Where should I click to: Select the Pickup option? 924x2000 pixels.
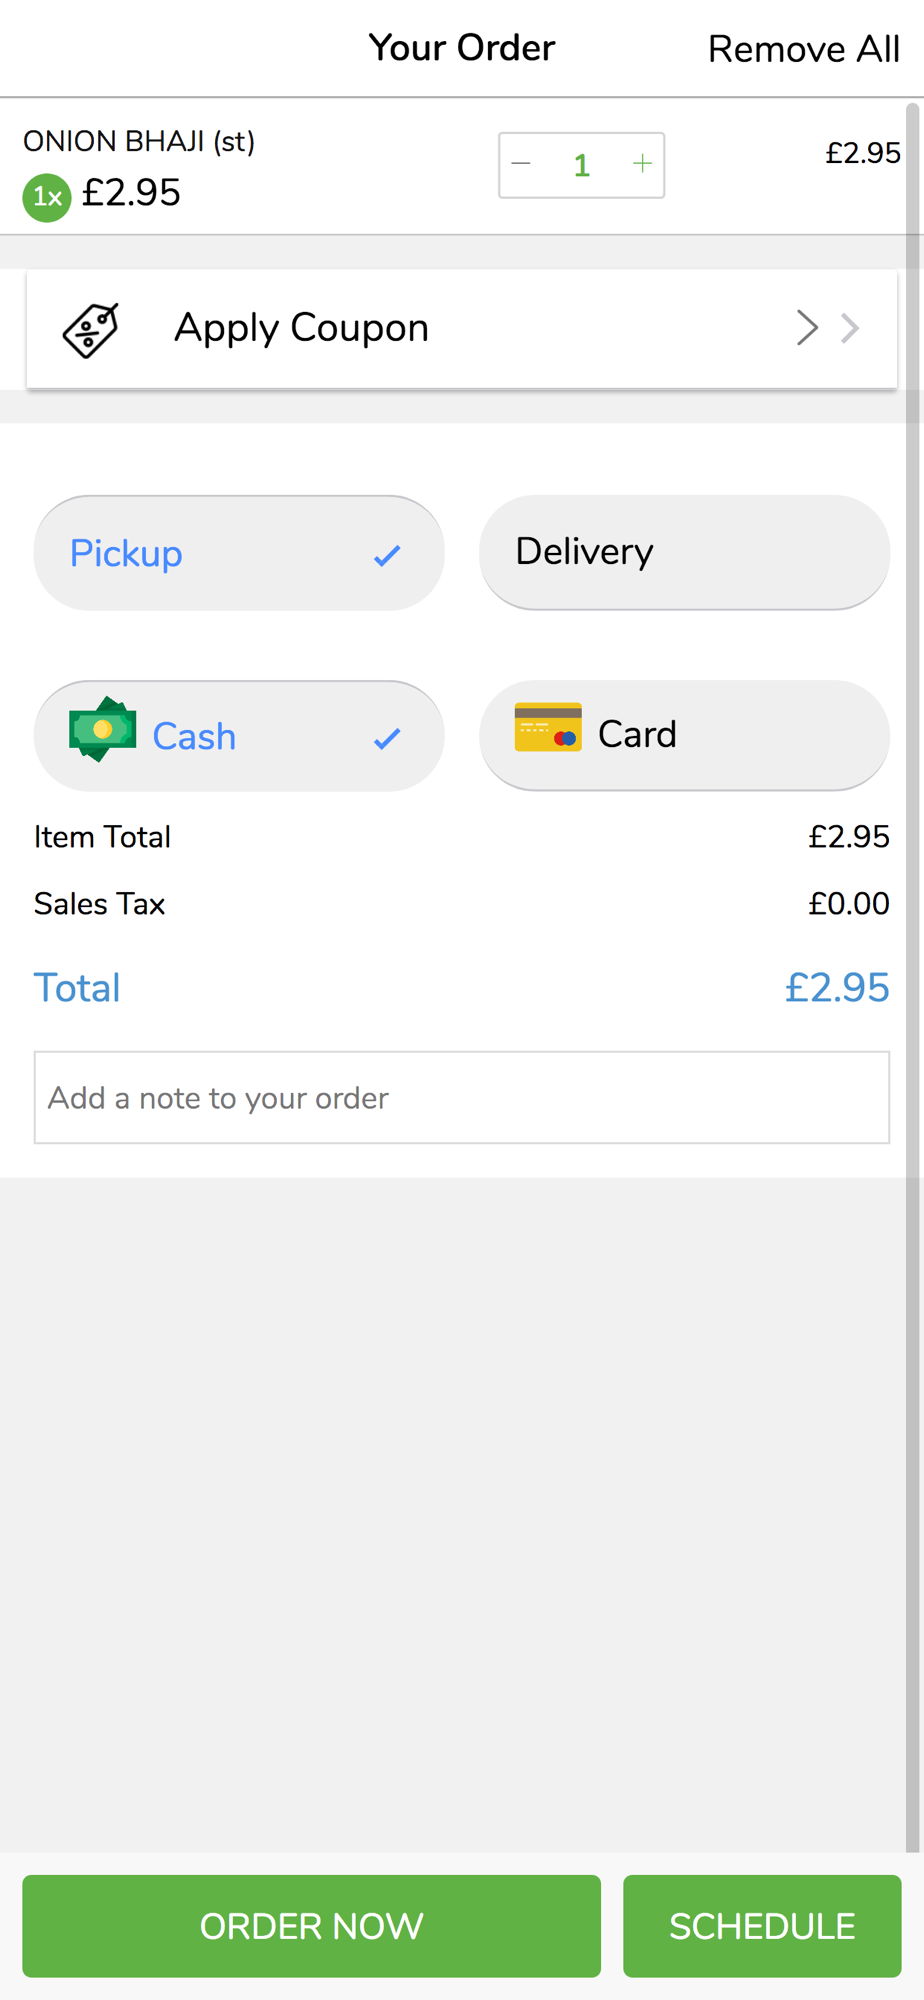coord(239,553)
